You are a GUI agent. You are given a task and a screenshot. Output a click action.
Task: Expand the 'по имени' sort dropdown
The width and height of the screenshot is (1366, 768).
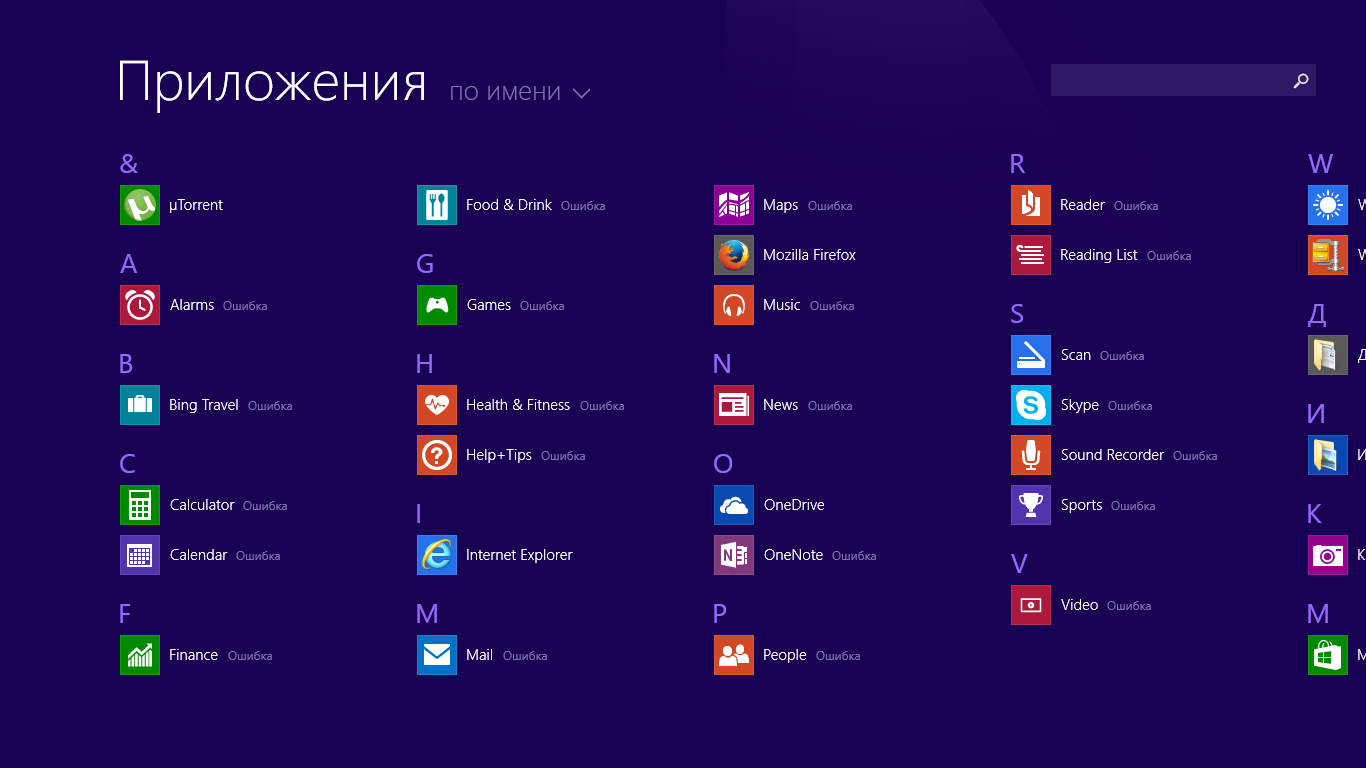tap(520, 92)
